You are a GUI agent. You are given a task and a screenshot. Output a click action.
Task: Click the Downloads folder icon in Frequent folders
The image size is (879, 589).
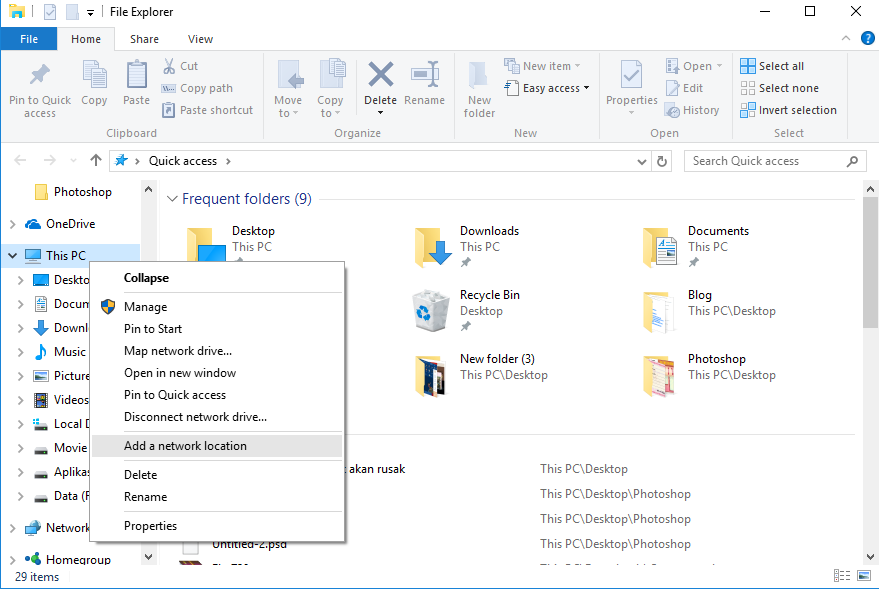click(x=433, y=247)
